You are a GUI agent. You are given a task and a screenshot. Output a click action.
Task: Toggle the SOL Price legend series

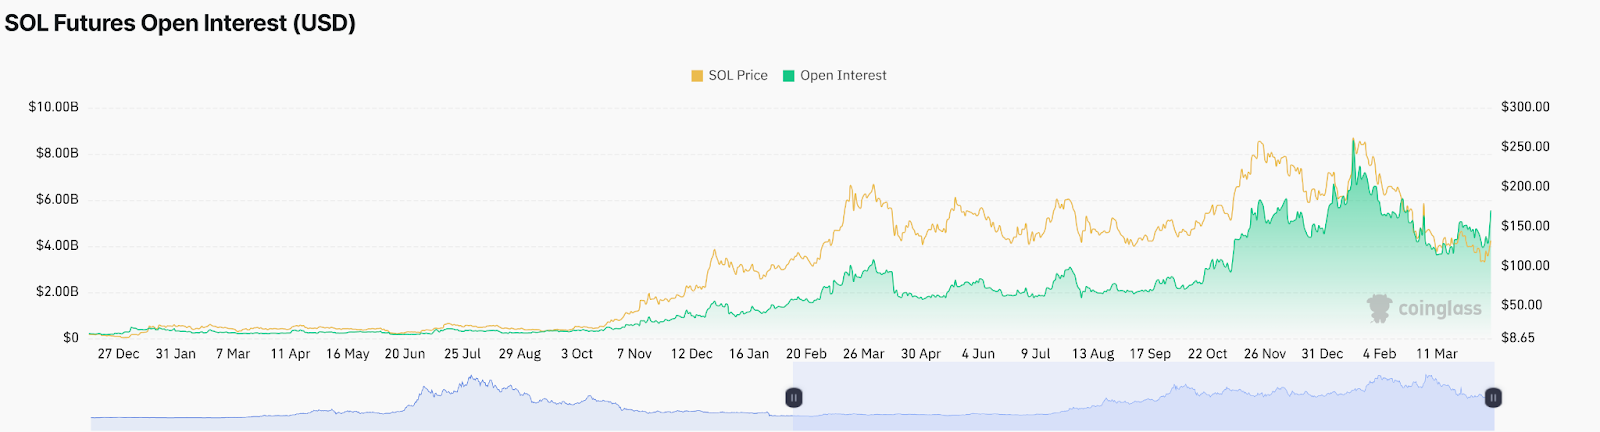738,75
